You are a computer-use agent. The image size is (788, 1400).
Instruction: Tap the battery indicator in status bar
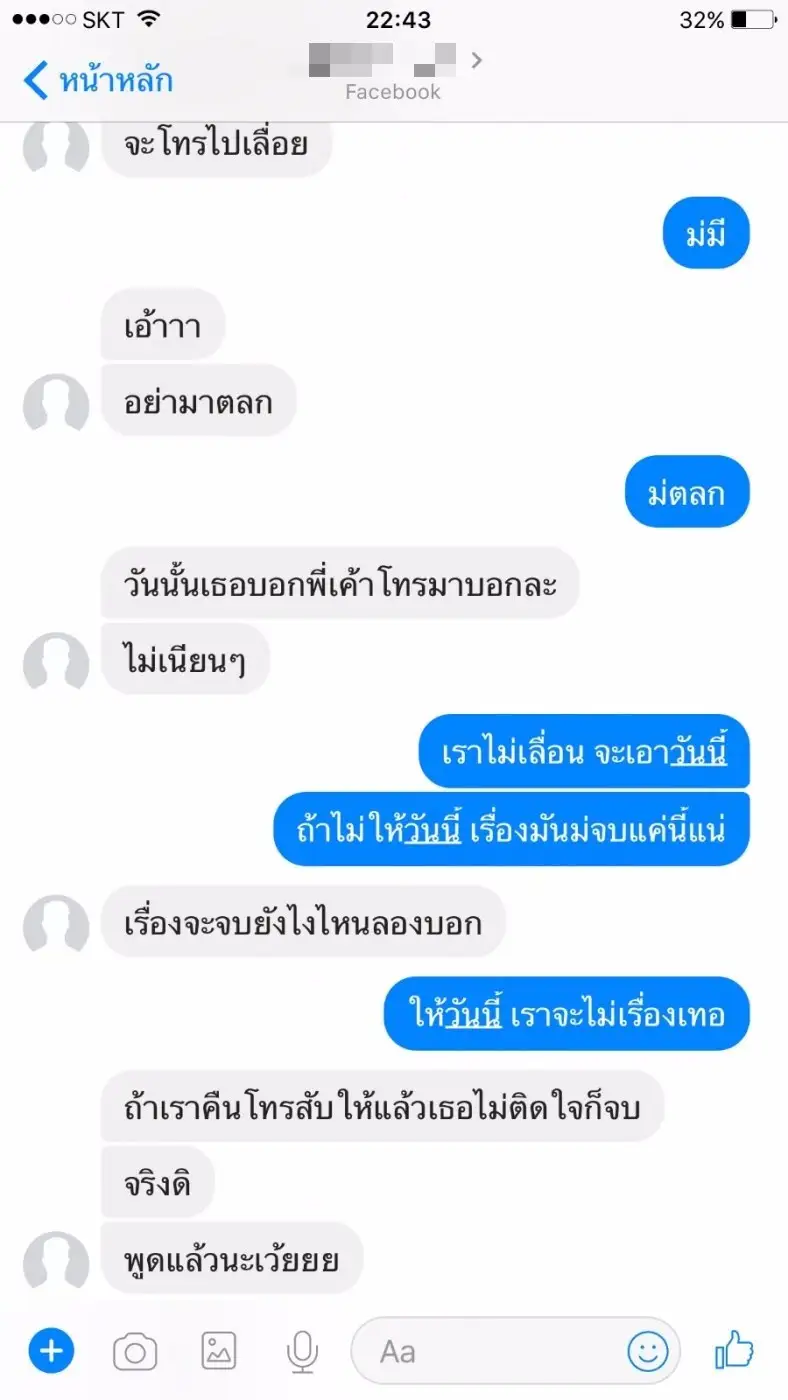pyautogui.click(x=753, y=20)
